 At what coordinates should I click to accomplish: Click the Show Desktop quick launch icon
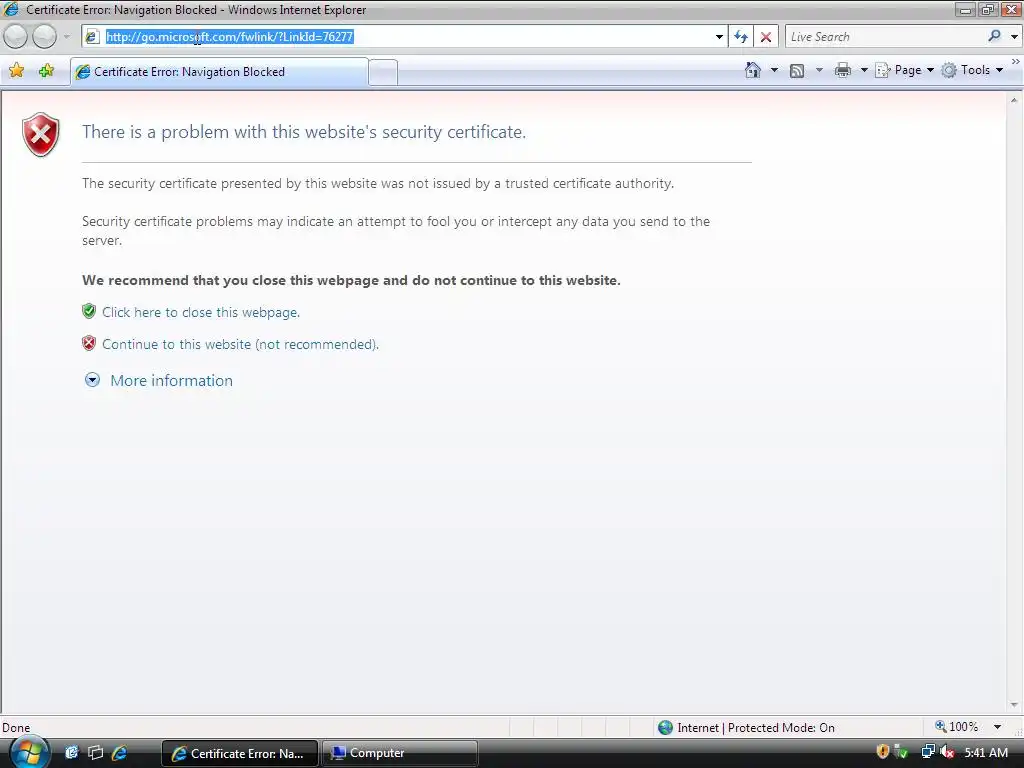point(72,752)
